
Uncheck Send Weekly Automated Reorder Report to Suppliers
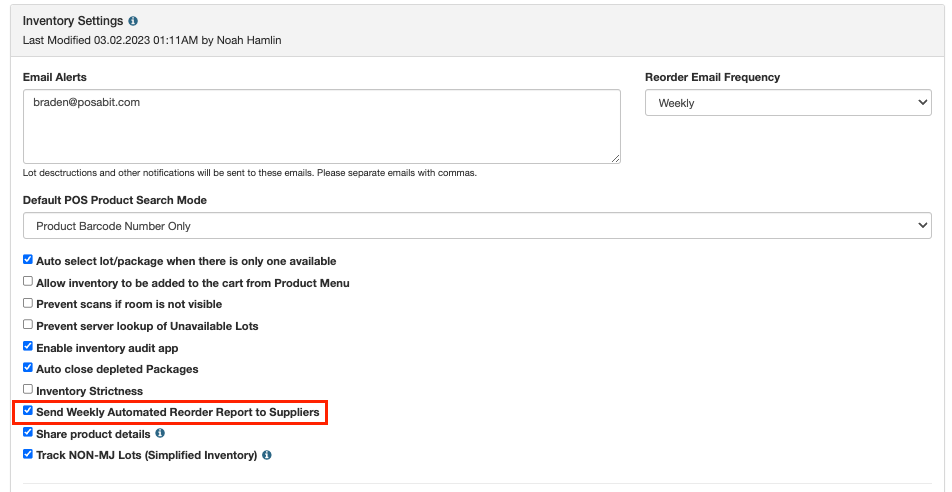(x=28, y=411)
